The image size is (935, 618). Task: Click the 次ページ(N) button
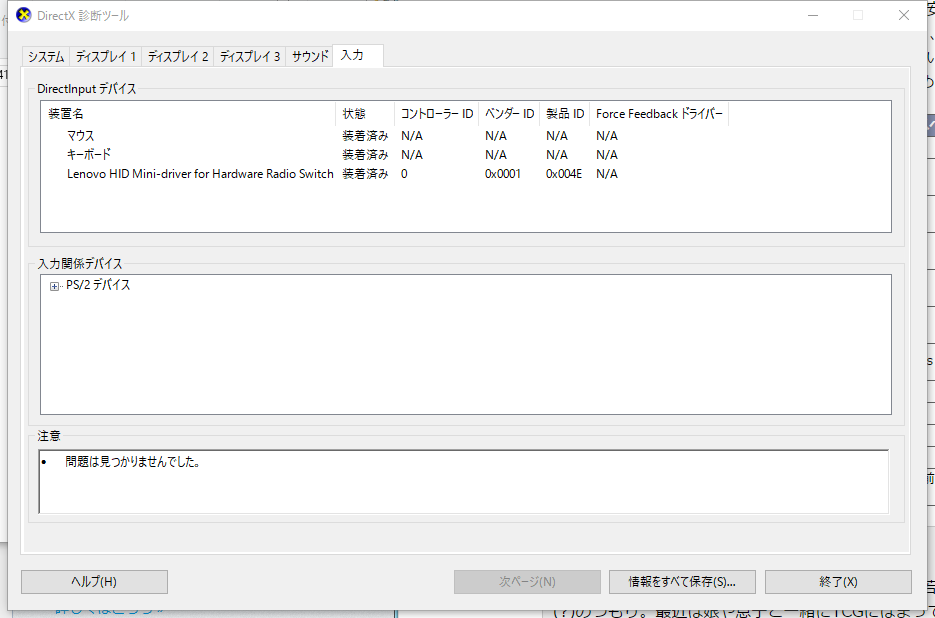point(527,582)
